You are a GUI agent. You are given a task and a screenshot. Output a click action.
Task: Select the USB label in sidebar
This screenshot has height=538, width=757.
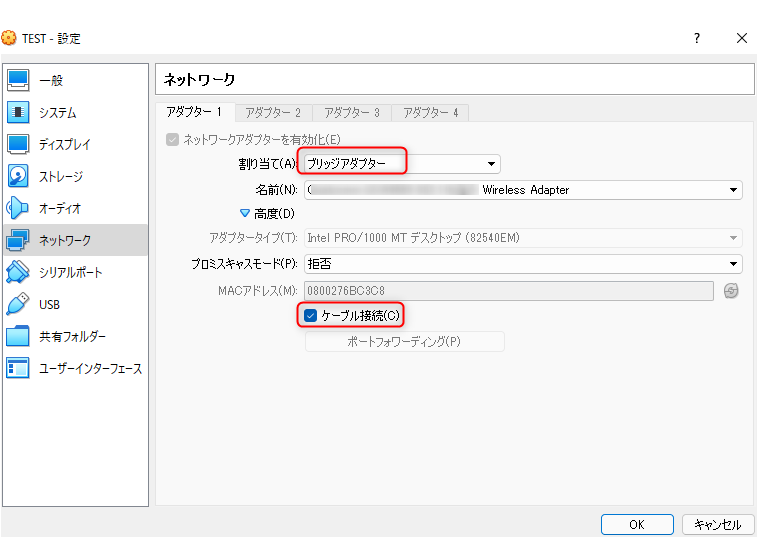pos(49,305)
